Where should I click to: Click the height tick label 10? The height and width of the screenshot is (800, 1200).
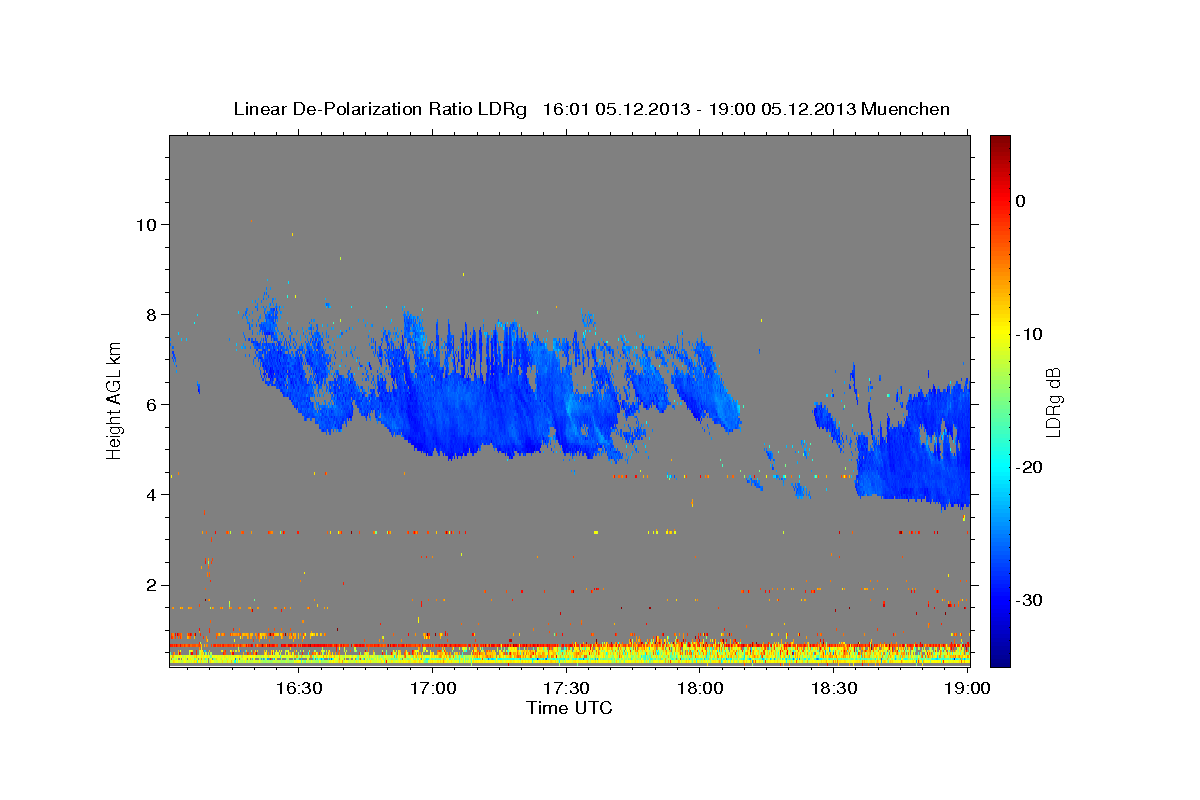tap(147, 224)
